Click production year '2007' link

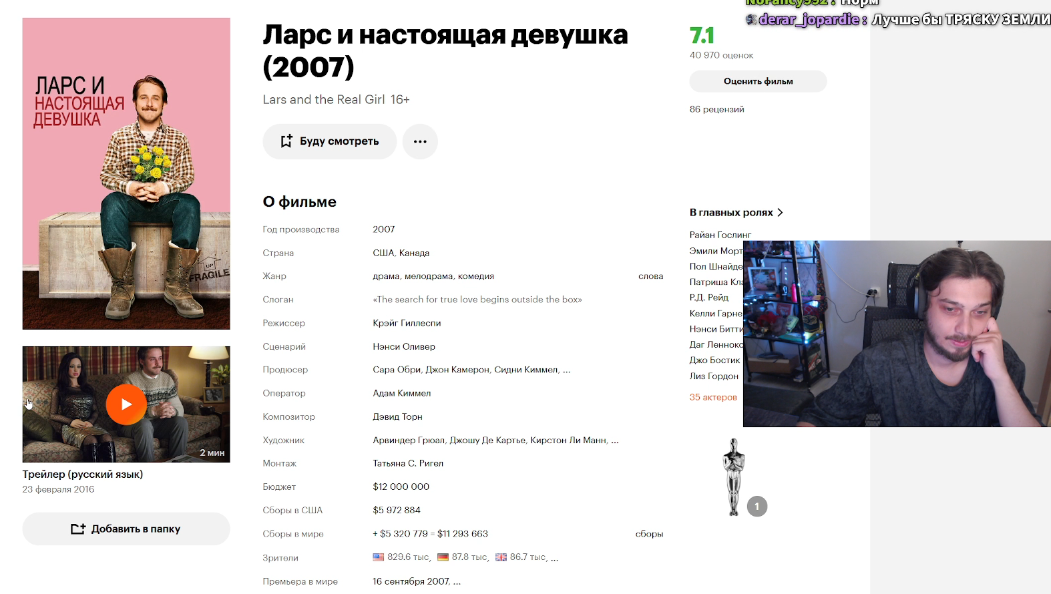[x=384, y=229]
